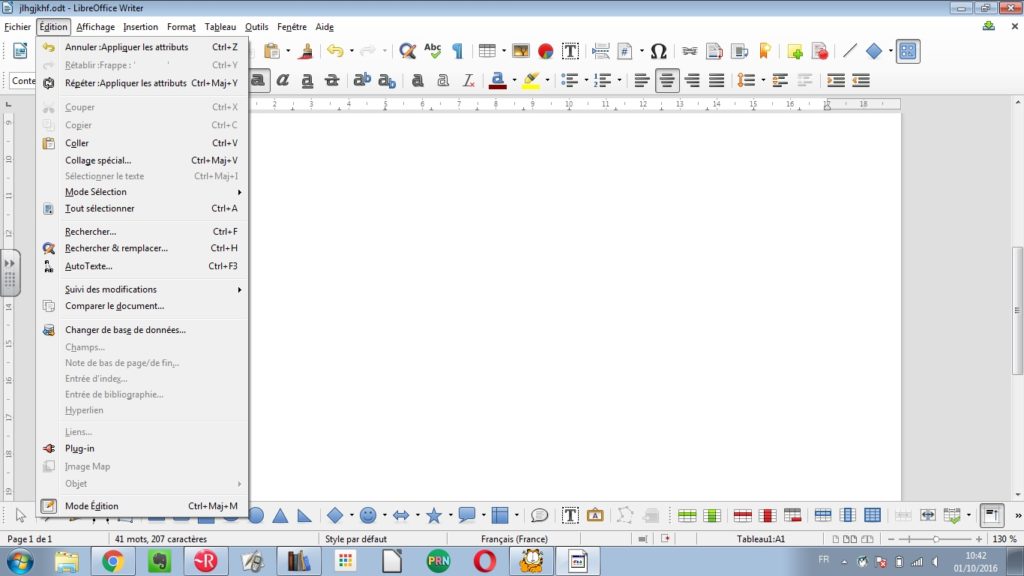The width and height of the screenshot is (1024, 576).
Task: Toggle center alignment button
Action: click(667, 80)
